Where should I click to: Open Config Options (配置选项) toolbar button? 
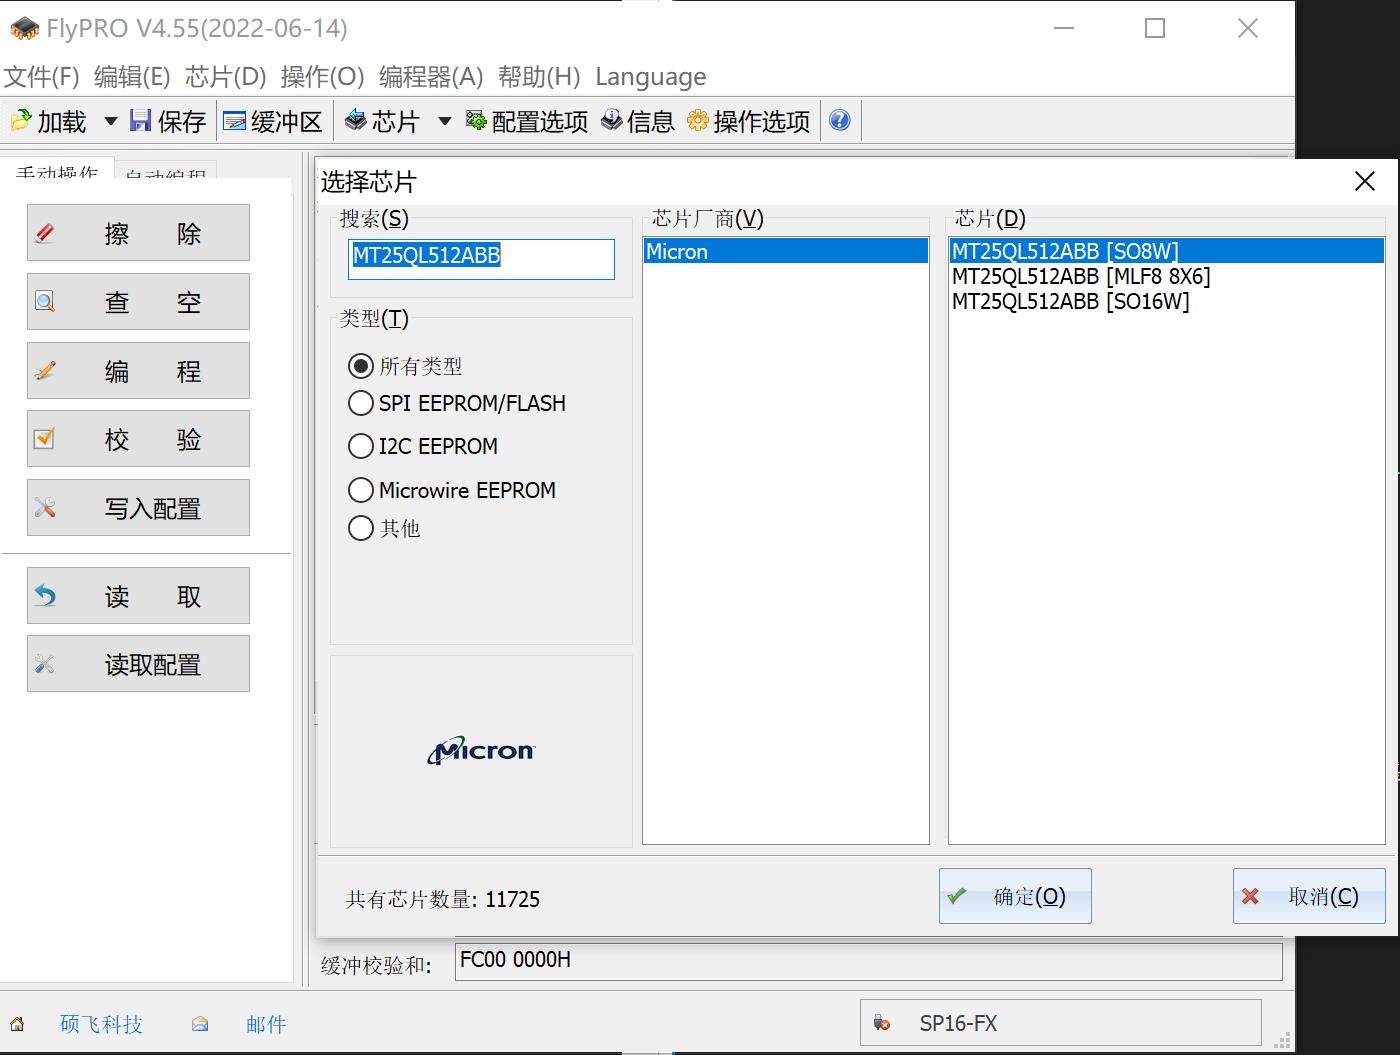click(527, 121)
